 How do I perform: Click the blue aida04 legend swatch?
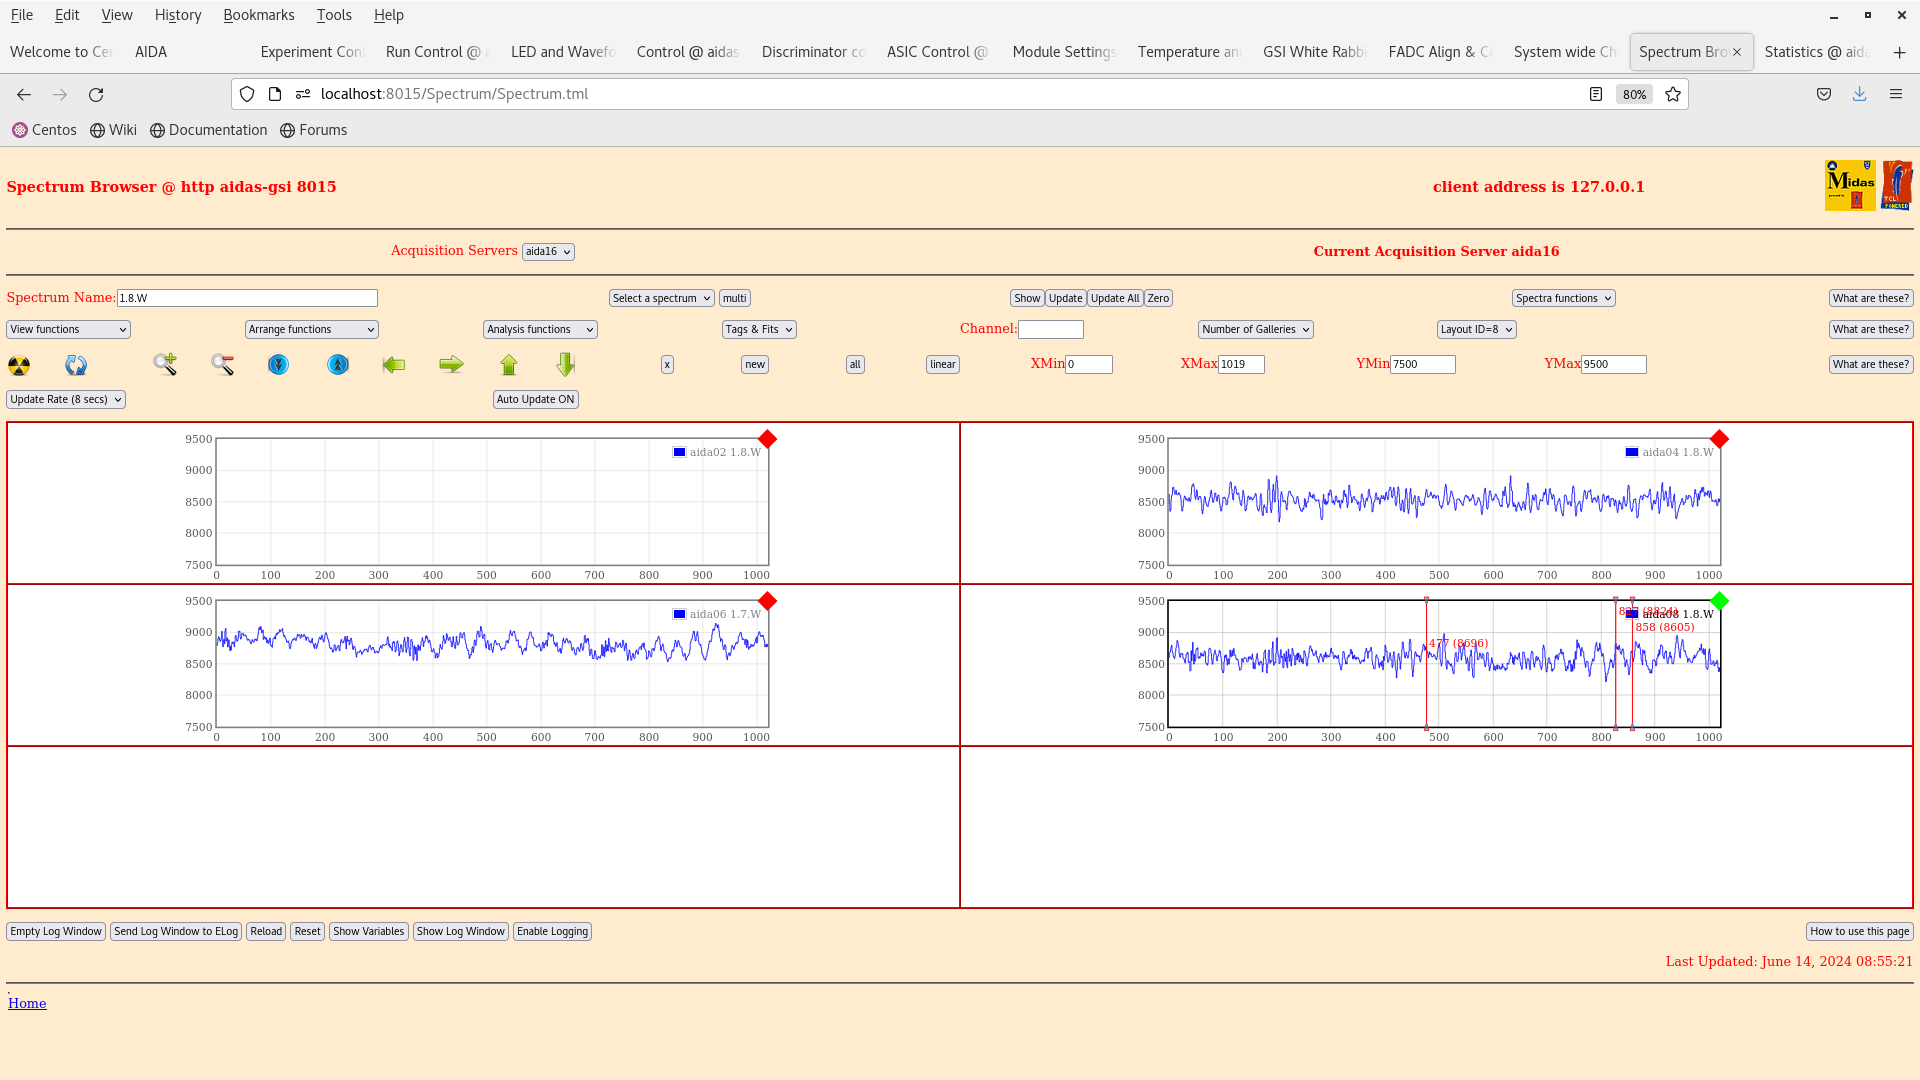coord(1632,452)
